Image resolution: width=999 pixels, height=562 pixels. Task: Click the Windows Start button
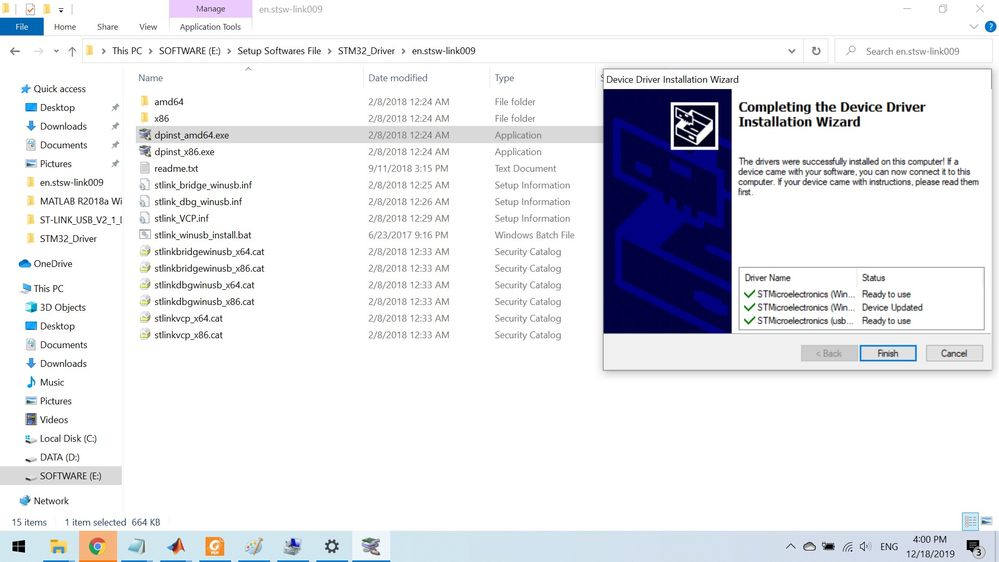pyautogui.click(x=18, y=546)
